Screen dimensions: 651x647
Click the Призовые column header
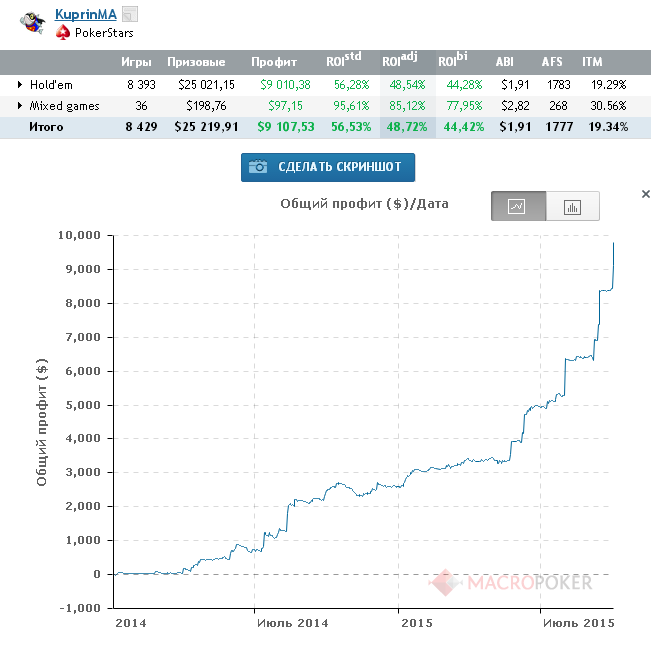click(196, 61)
